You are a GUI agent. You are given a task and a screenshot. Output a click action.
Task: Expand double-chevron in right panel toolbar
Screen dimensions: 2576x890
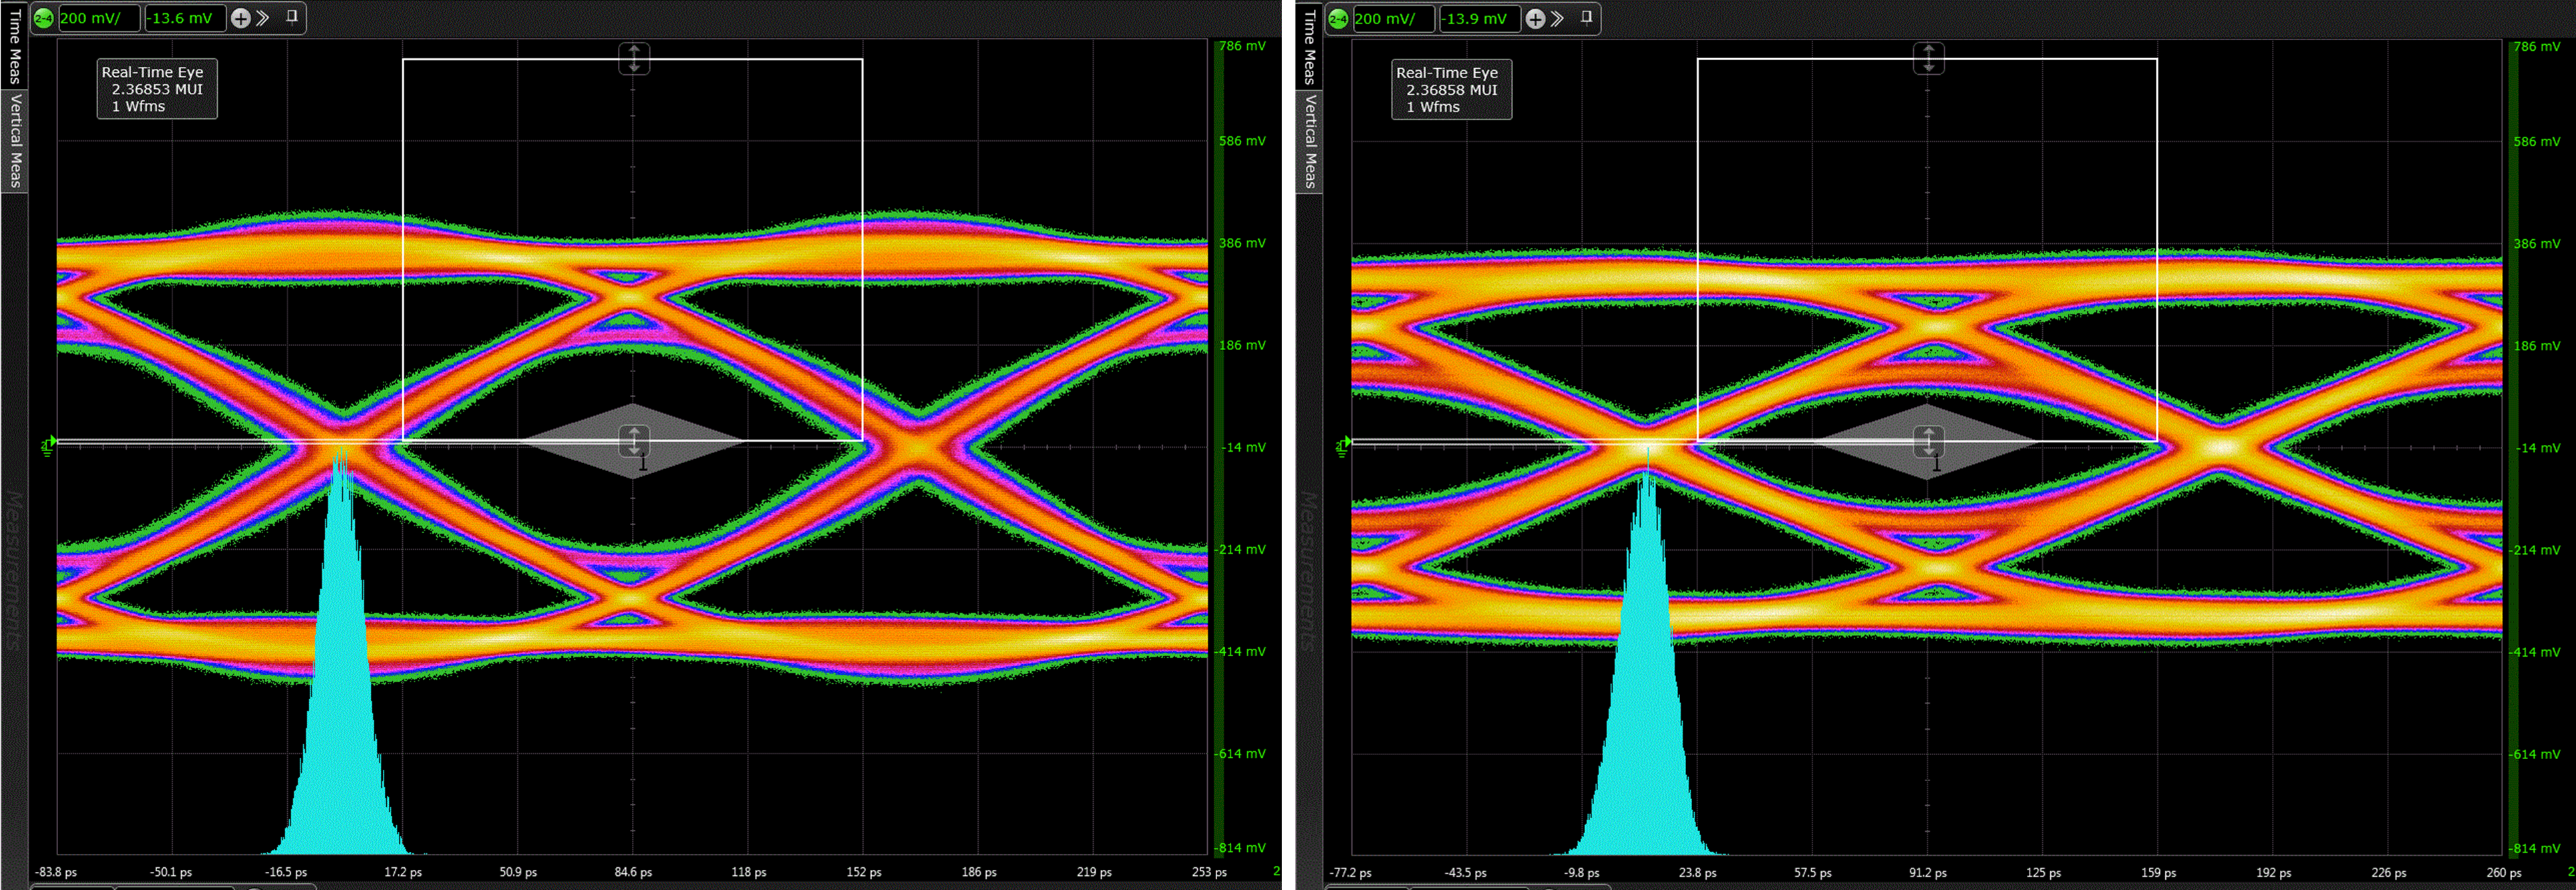[1558, 19]
